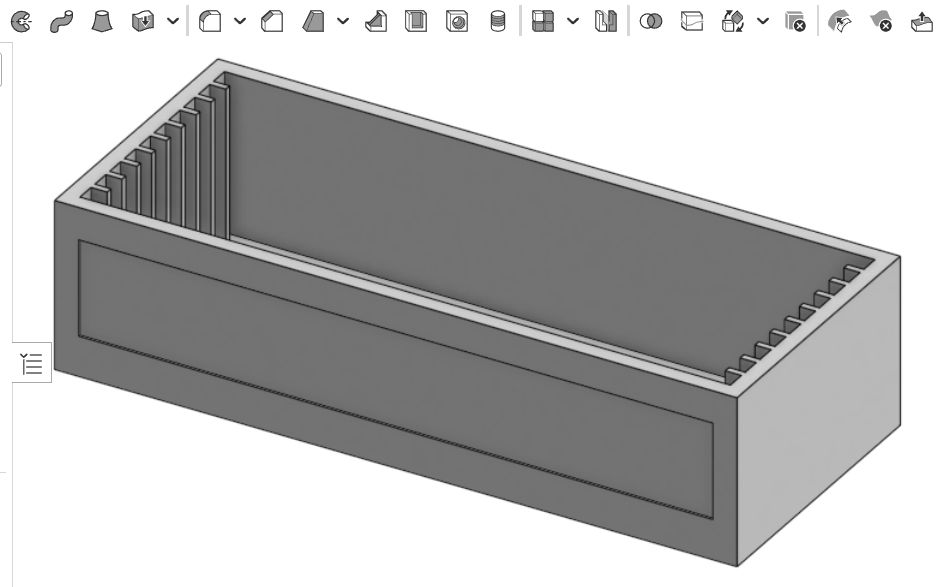
Task: Pick the Chamfer tool
Action: tap(272, 22)
